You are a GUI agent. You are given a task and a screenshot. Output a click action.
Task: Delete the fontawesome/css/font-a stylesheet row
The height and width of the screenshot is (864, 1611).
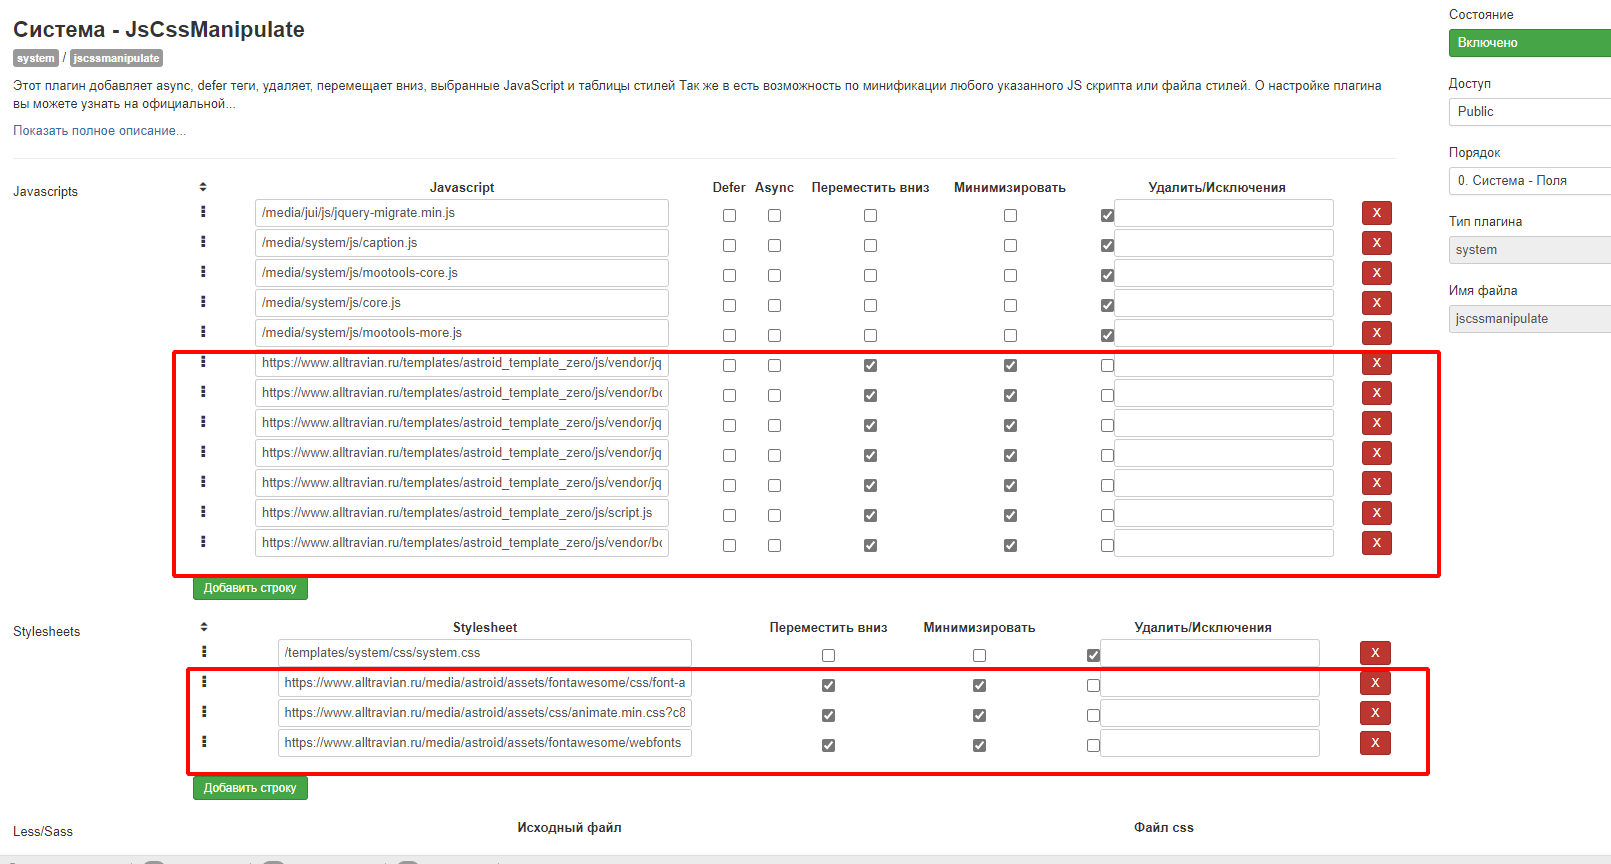(x=1375, y=683)
